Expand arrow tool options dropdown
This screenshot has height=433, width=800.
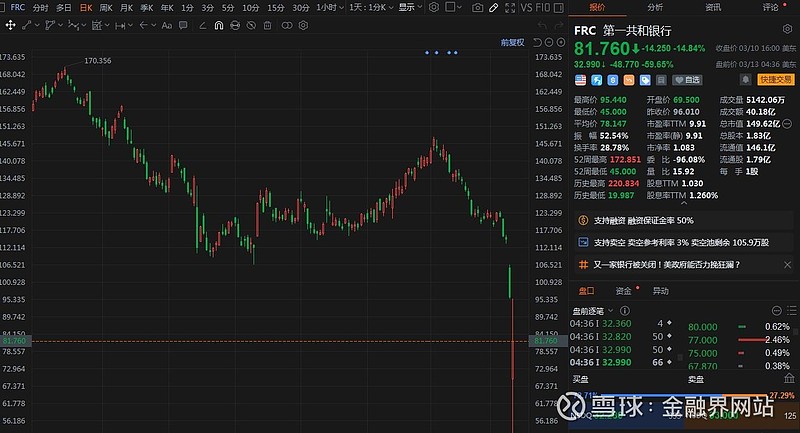click(x=154, y=26)
